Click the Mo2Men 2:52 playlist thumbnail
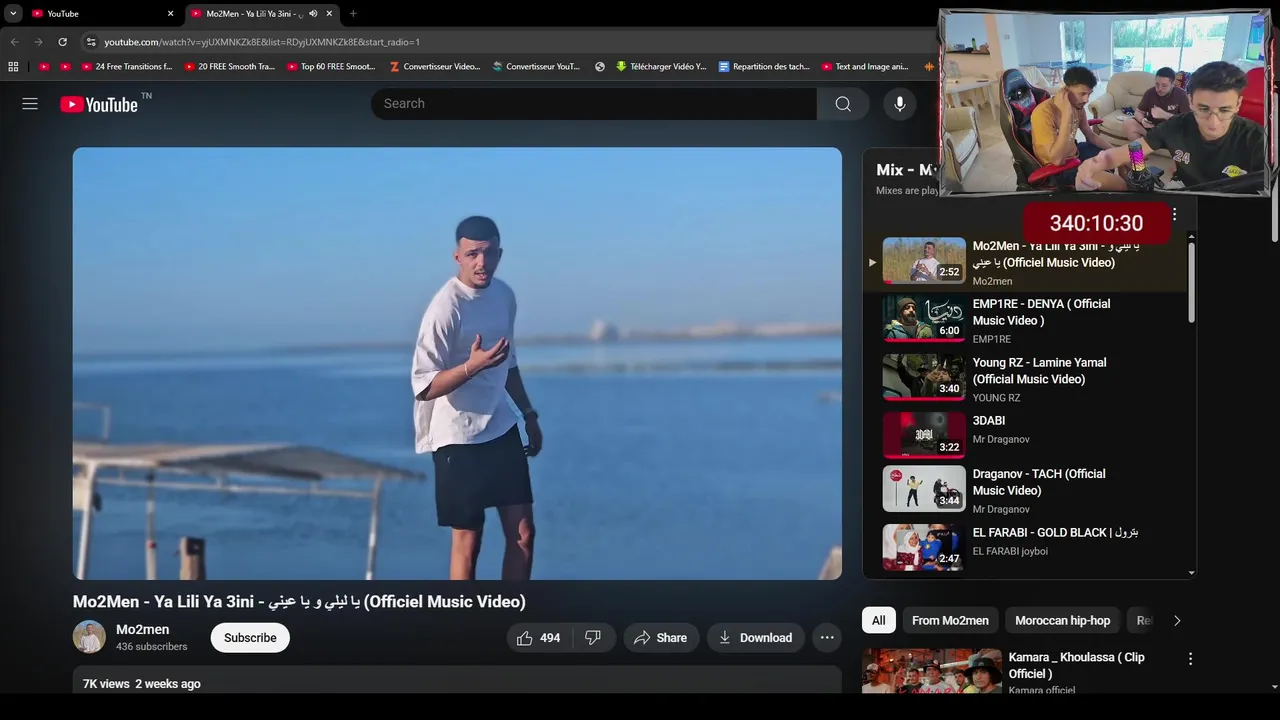Screen dimensions: 1280x720 (x=924, y=260)
